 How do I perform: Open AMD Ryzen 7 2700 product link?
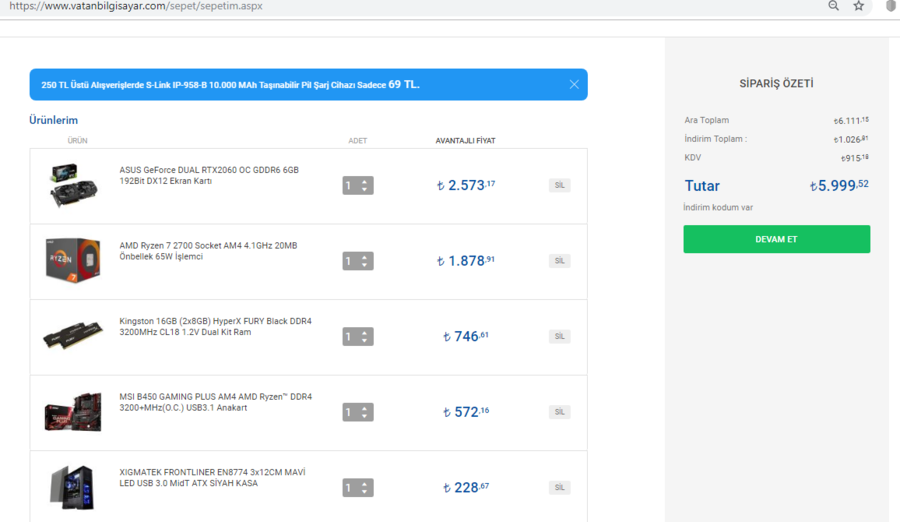208,251
